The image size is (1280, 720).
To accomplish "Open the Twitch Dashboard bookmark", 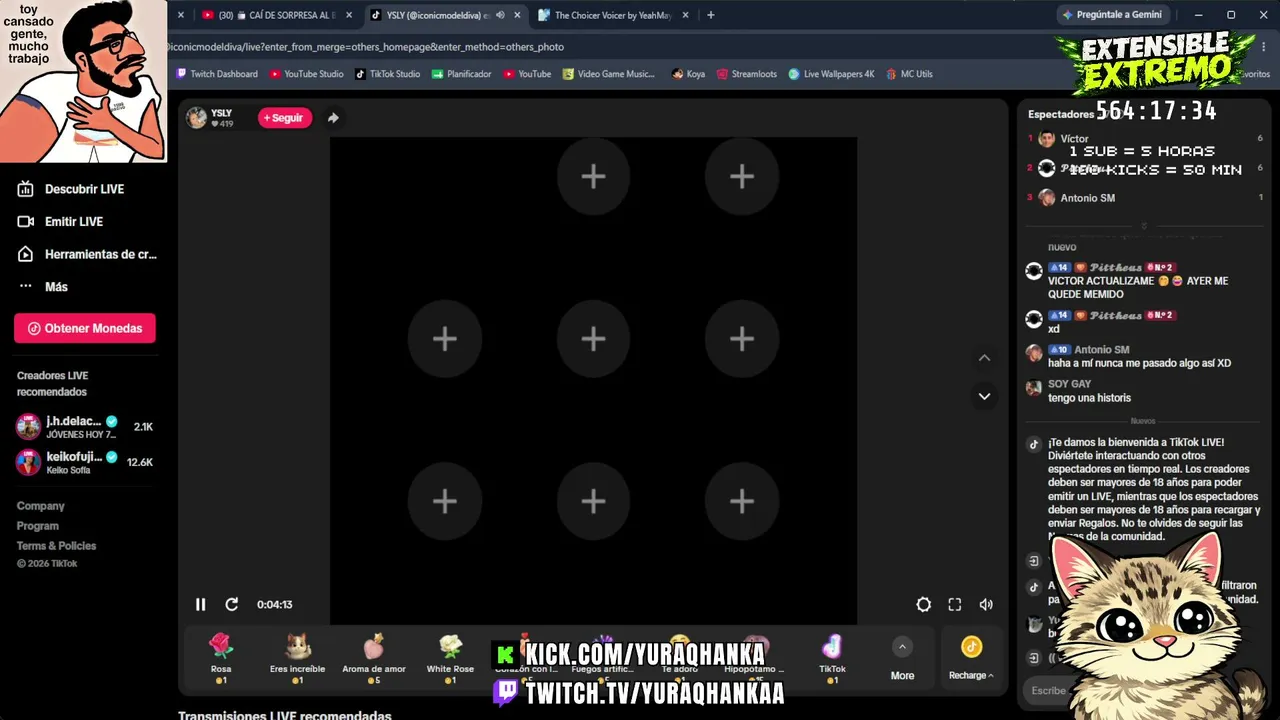I will coord(217,74).
